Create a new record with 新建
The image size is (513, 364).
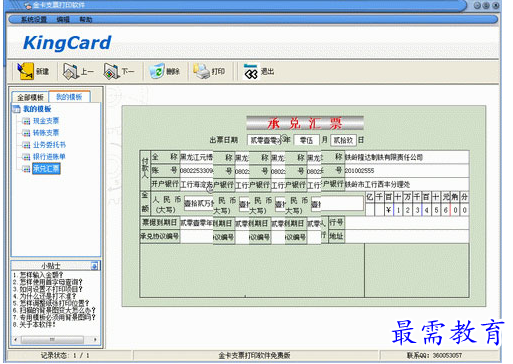pyautogui.click(x=33, y=71)
